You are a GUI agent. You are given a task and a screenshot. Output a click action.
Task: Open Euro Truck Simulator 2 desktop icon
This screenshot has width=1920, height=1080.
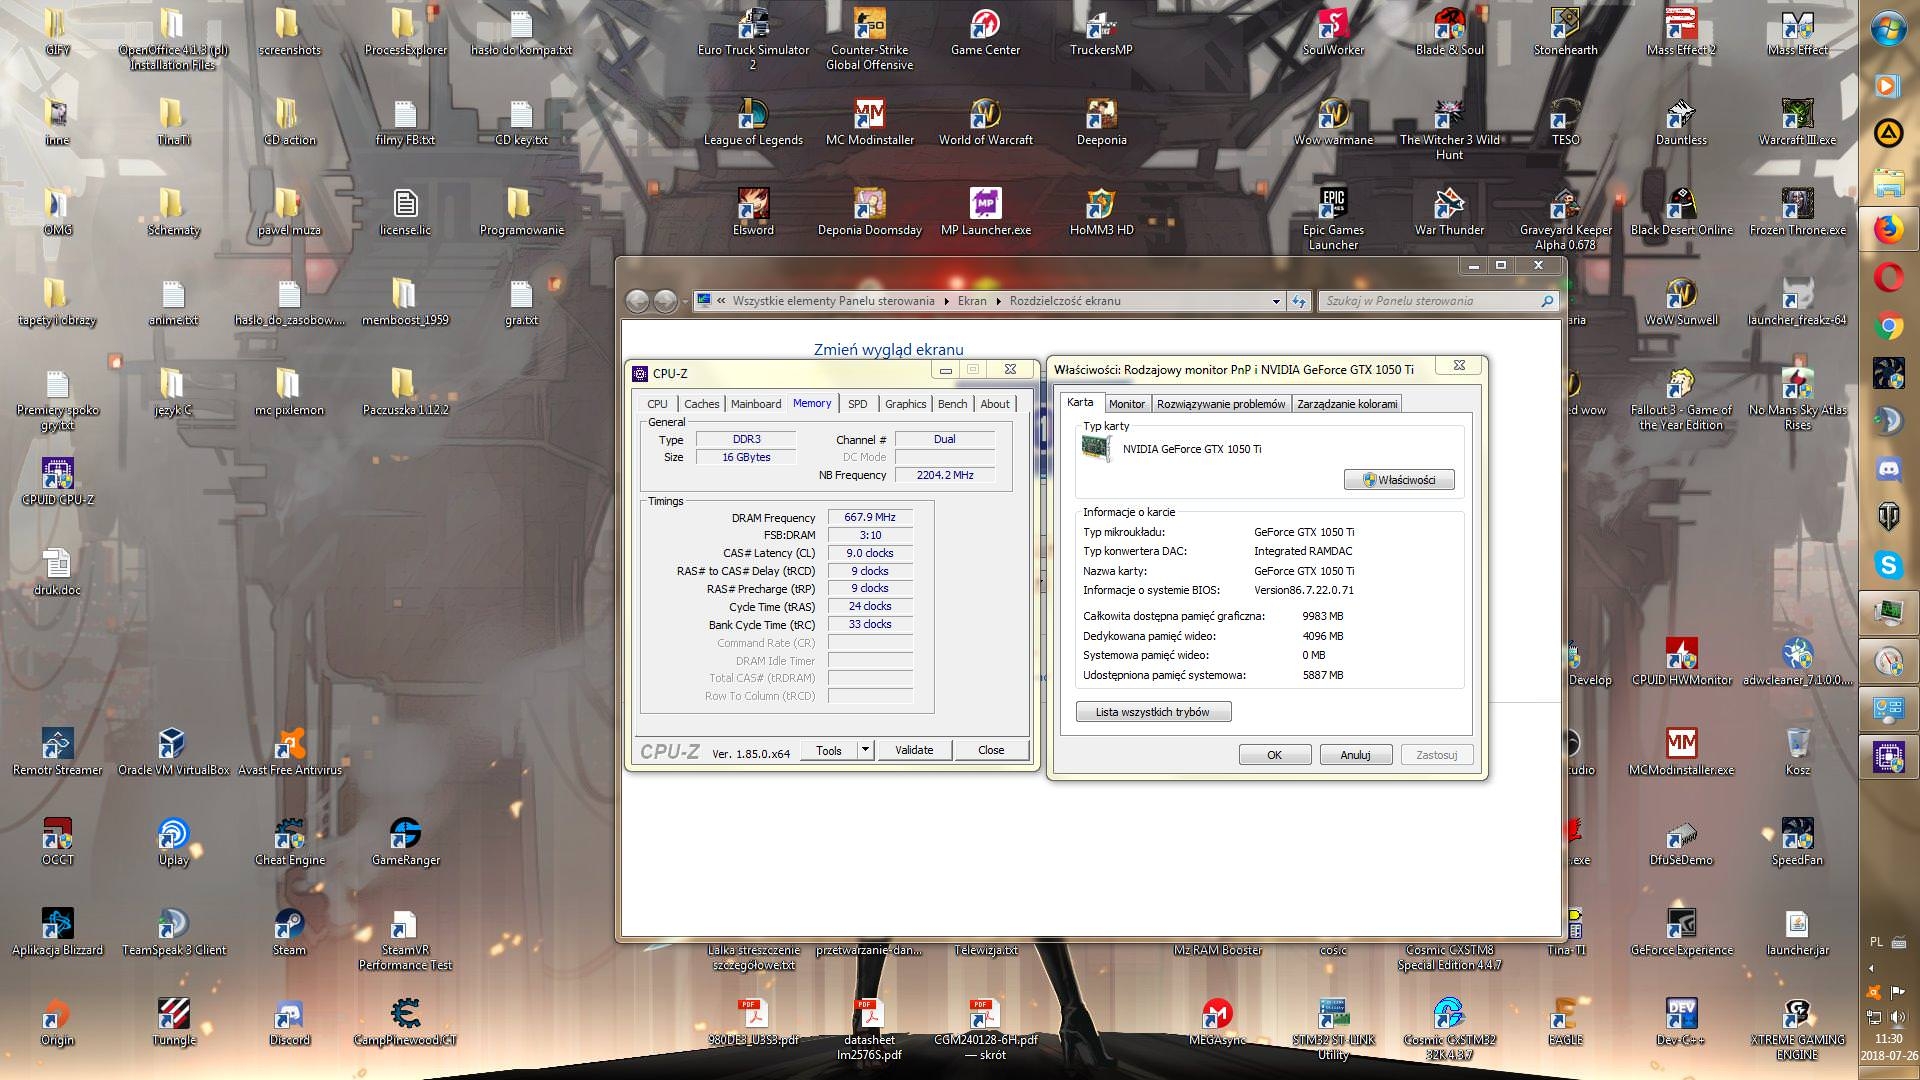(x=753, y=40)
